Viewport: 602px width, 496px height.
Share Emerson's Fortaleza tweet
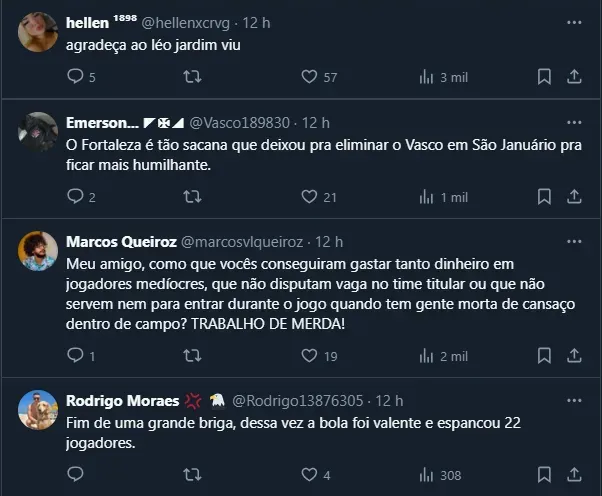575,197
